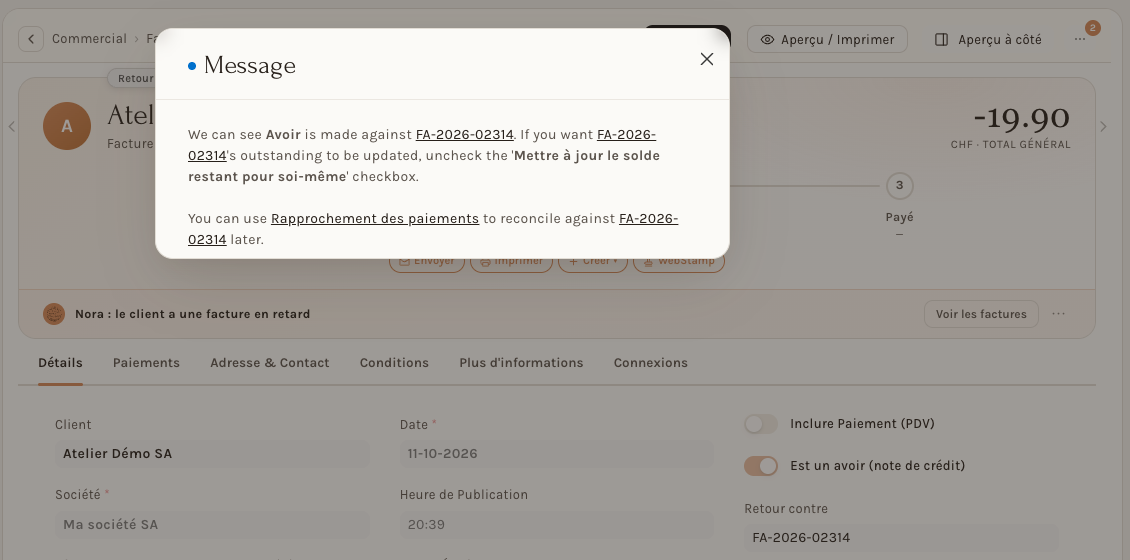The height and width of the screenshot is (560, 1130).
Task: Click the Date field 11-10-2026
Action: coord(556,454)
